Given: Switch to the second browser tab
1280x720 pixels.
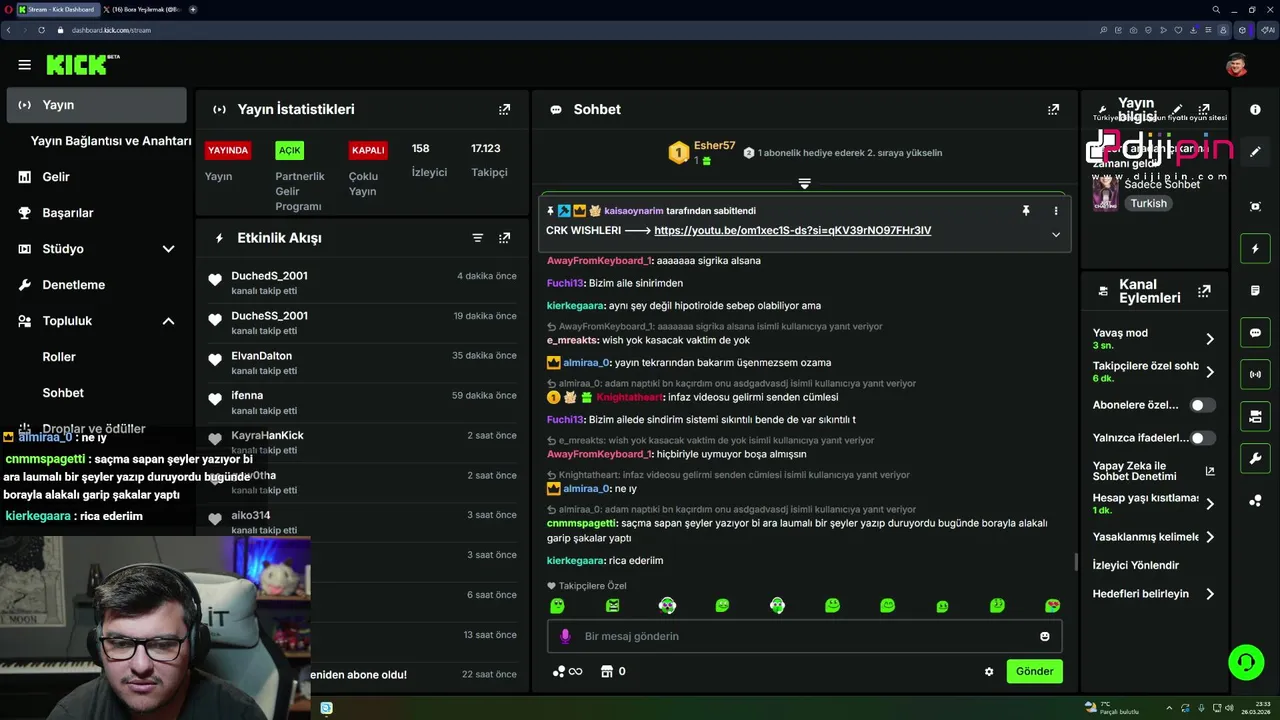Looking at the screenshot, I should [x=142, y=9].
